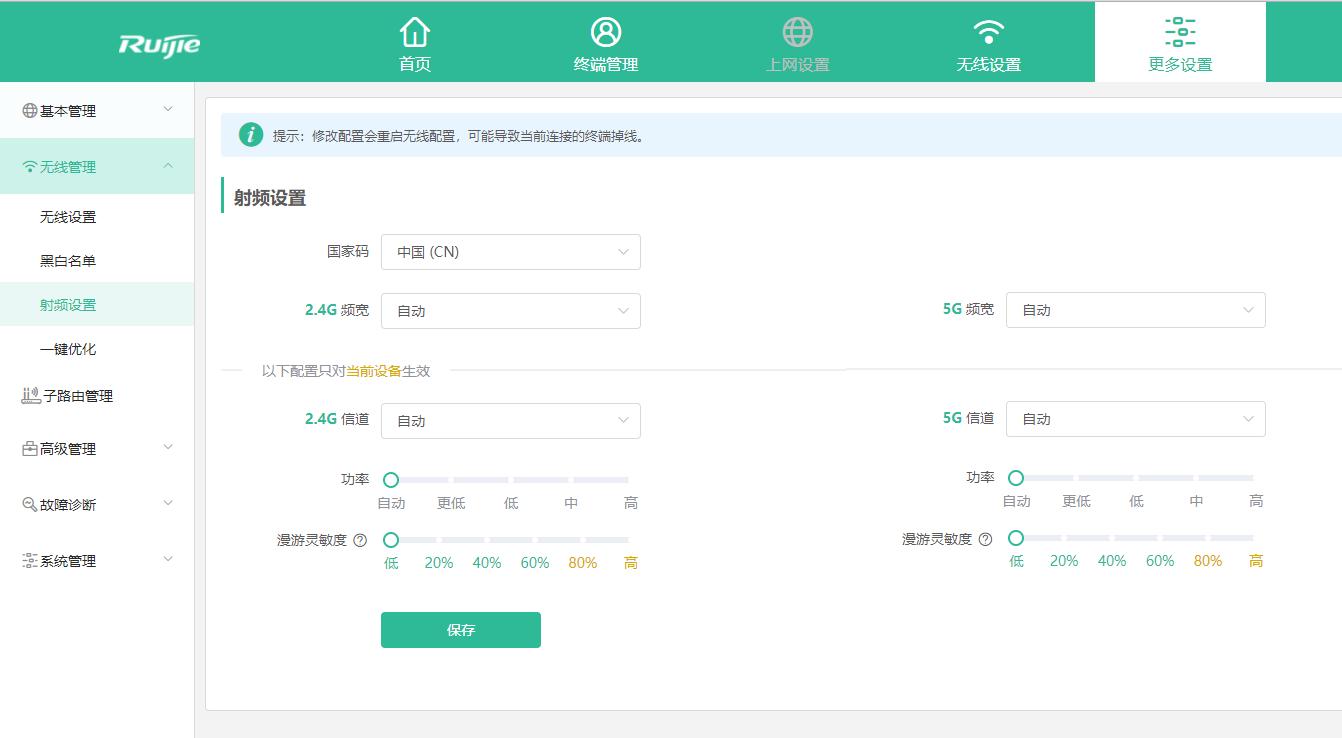Viewport: 1342px width, 738px height.
Task: Click the 保存 save button
Action: click(x=460, y=629)
